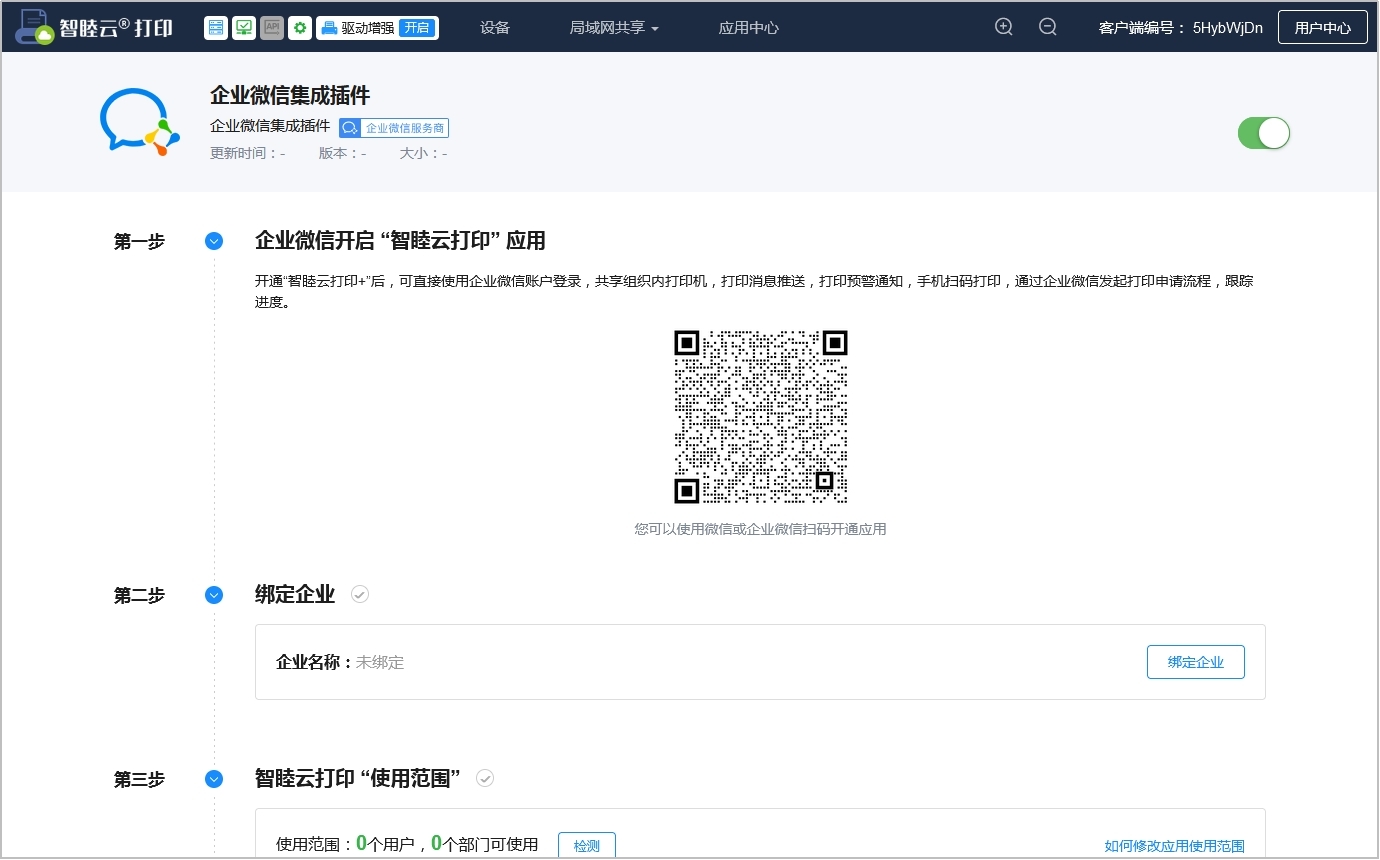Click the check icon beside 使用范围 heading

(x=485, y=778)
